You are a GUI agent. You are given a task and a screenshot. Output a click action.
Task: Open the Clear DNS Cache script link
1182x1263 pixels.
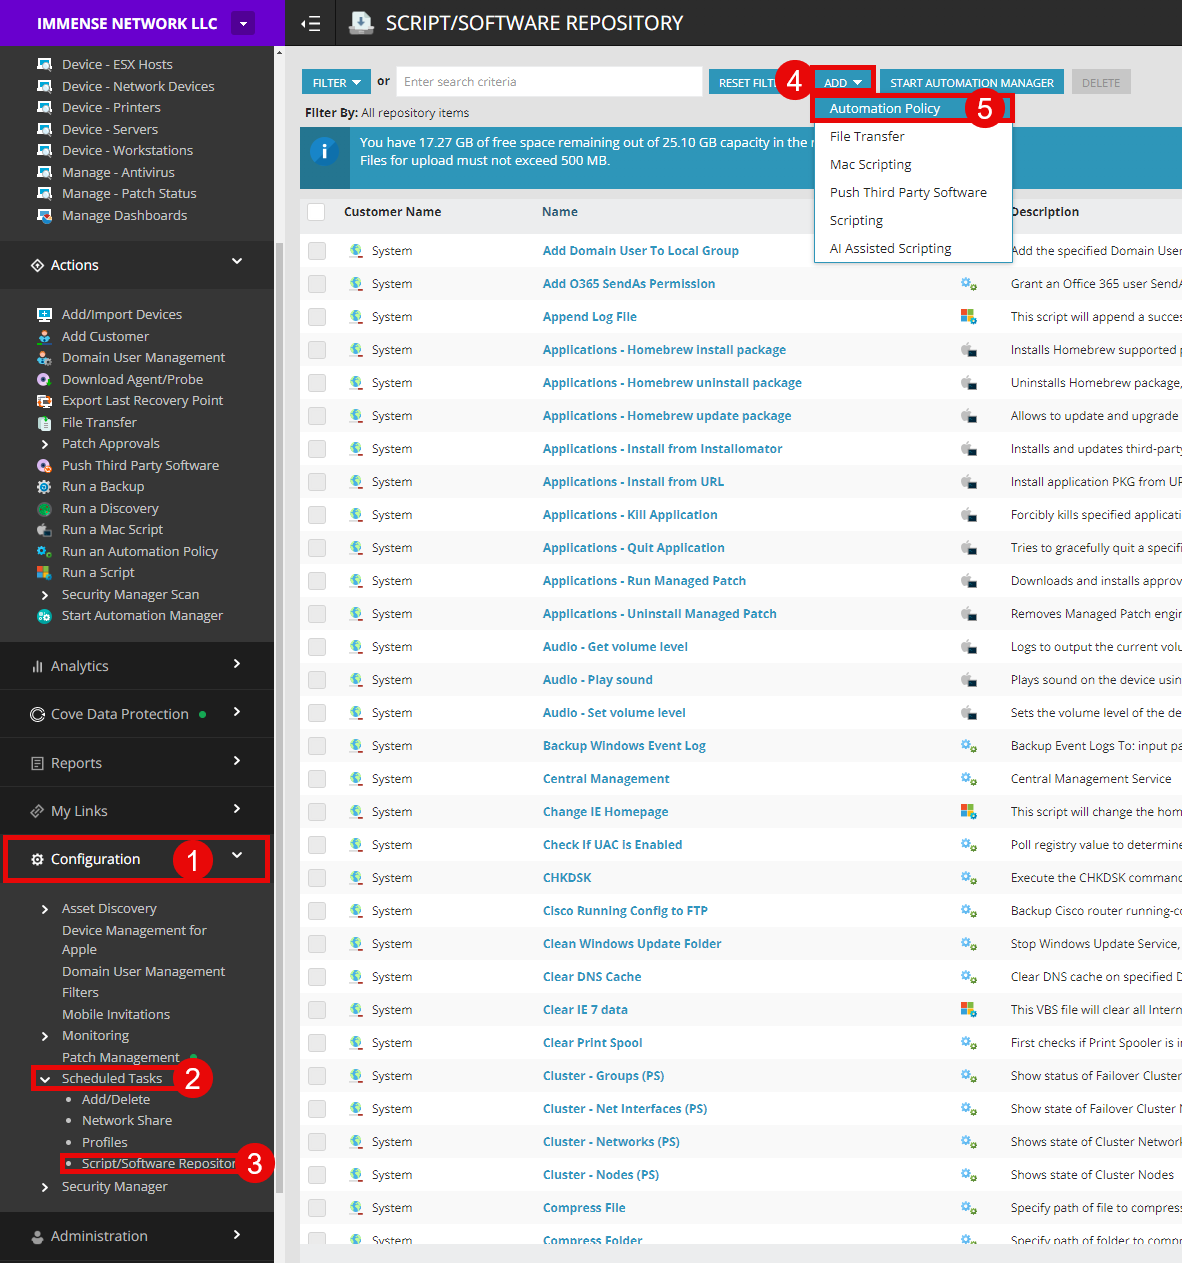click(x=592, y=977)
